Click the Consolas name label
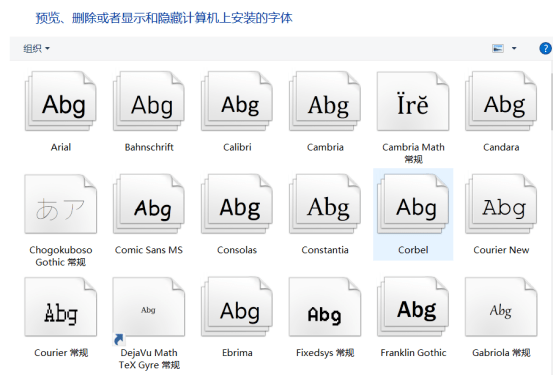Viewport: 554px width, 376px height. point(237,250)
